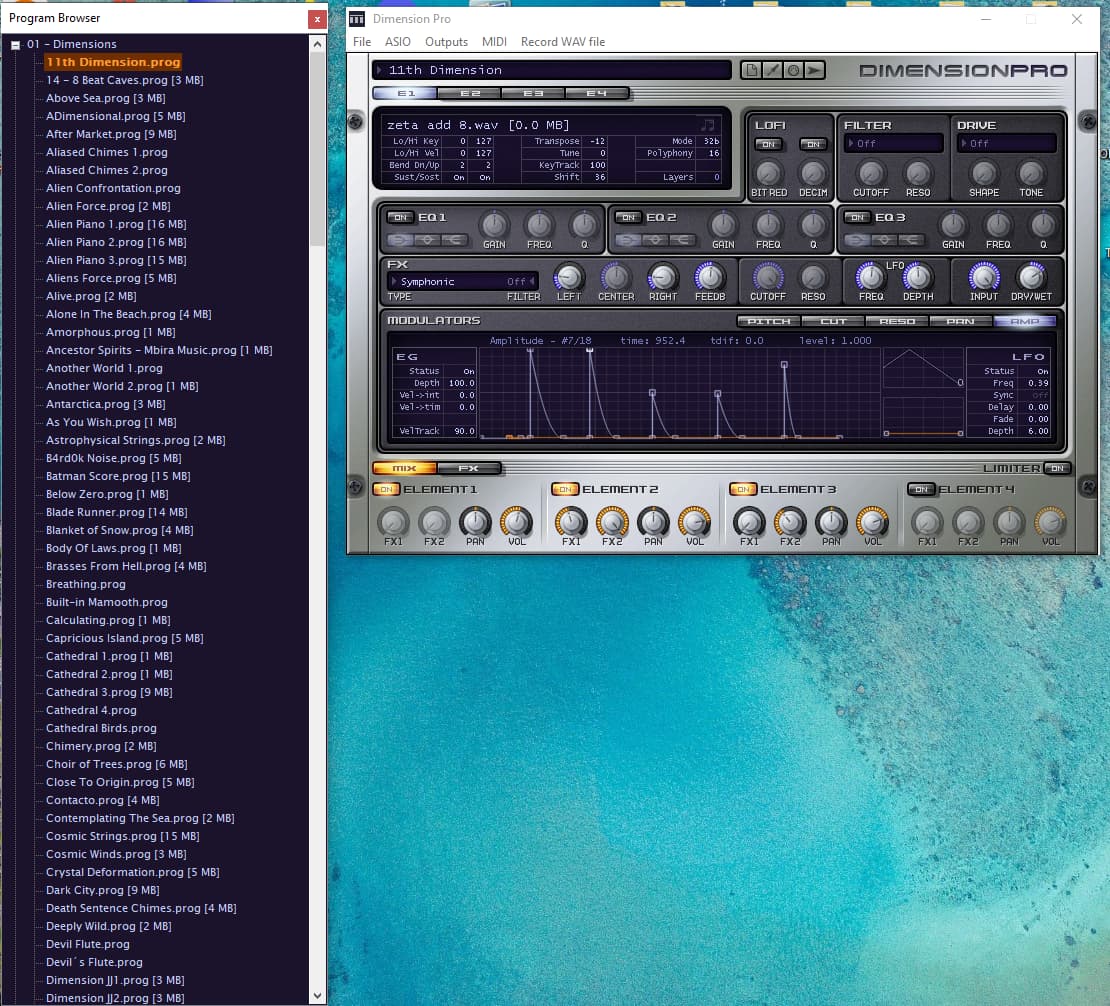Click Dimension Pro window title icon

coord(357,19)
